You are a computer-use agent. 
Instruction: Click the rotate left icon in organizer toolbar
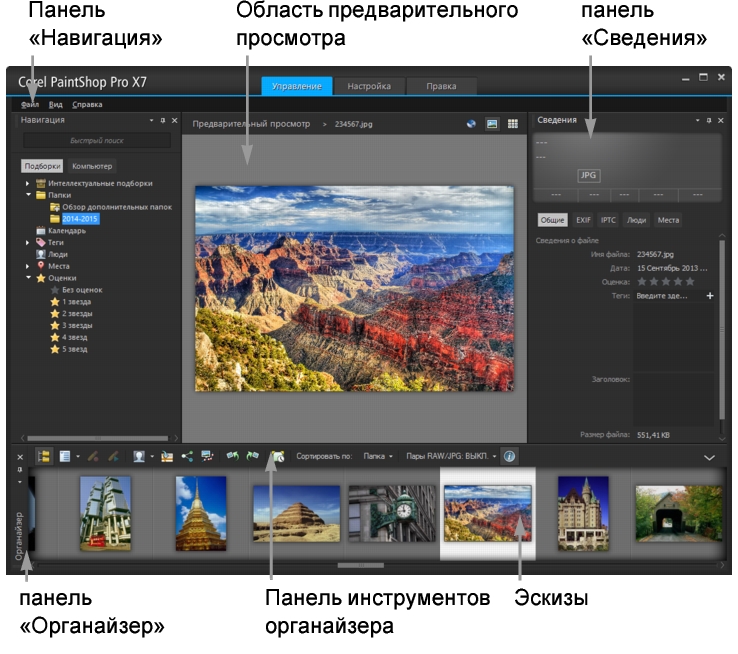[231, 456]
